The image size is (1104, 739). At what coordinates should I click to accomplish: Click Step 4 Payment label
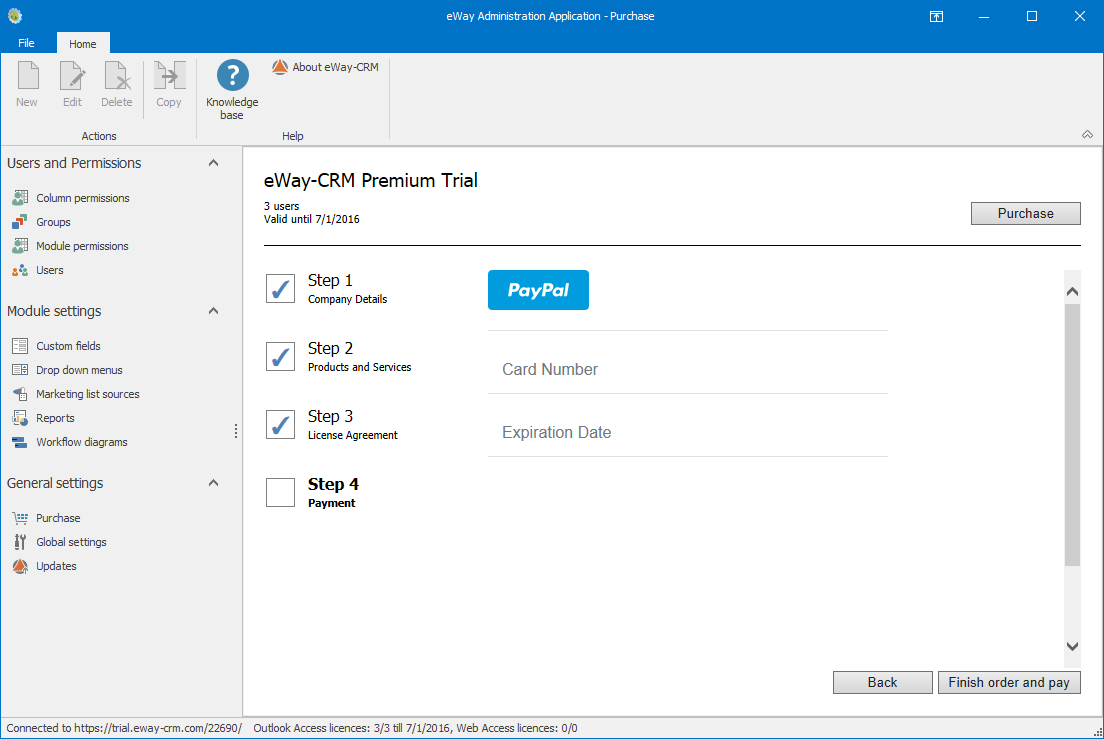(x=333, y=493)
